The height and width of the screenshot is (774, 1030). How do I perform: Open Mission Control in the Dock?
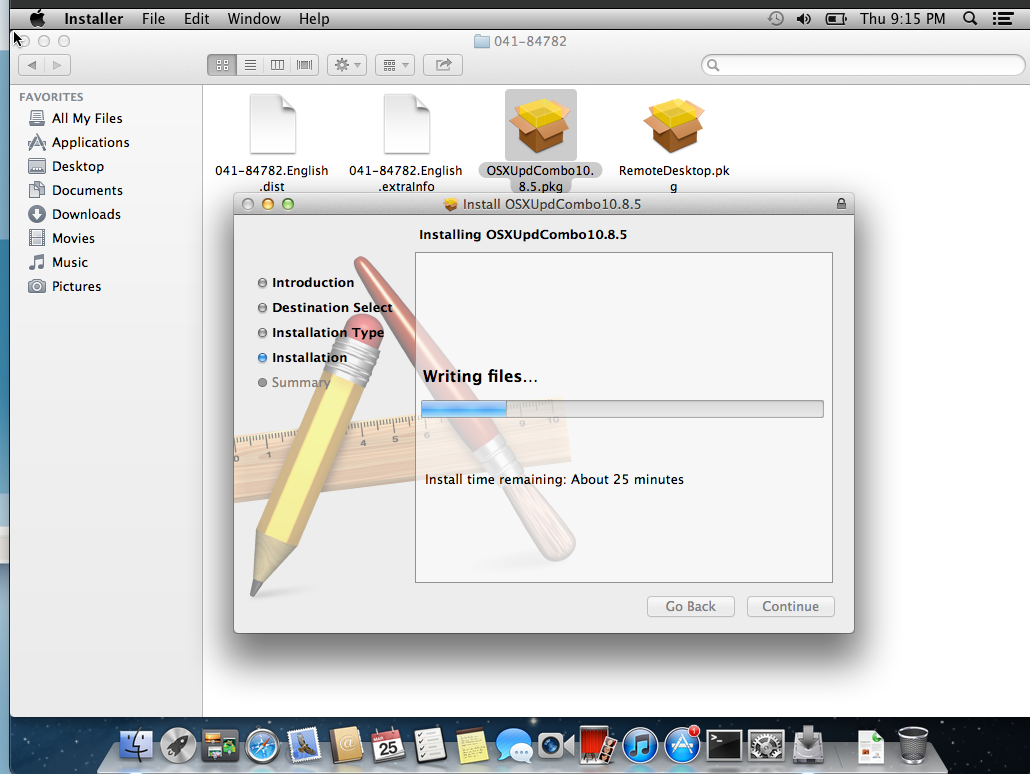220,746
